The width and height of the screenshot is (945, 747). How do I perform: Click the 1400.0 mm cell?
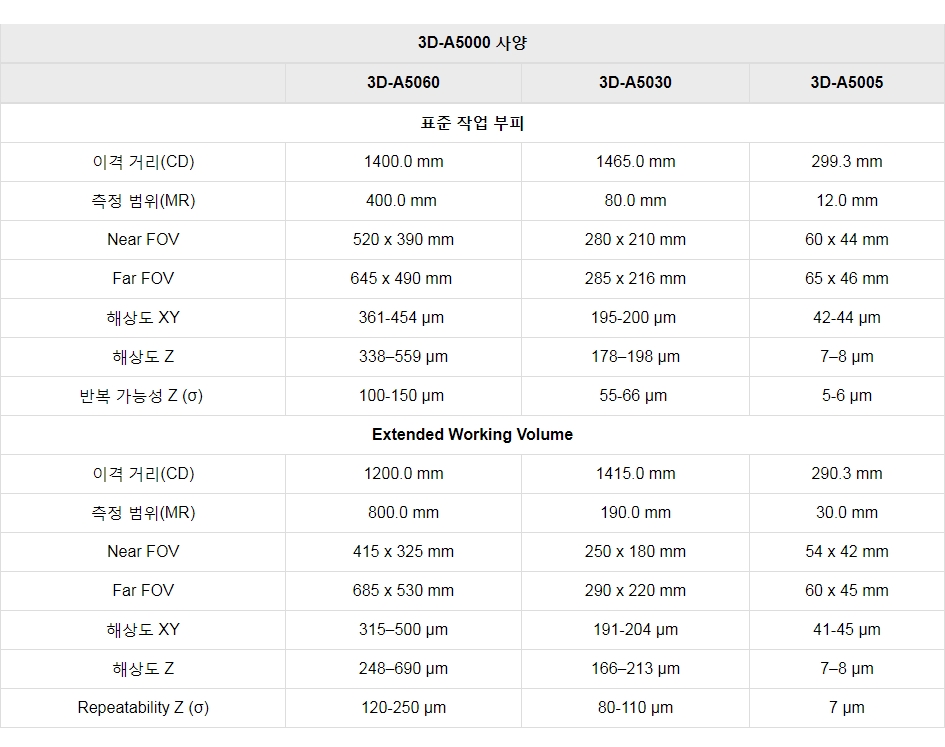[403, 162]
